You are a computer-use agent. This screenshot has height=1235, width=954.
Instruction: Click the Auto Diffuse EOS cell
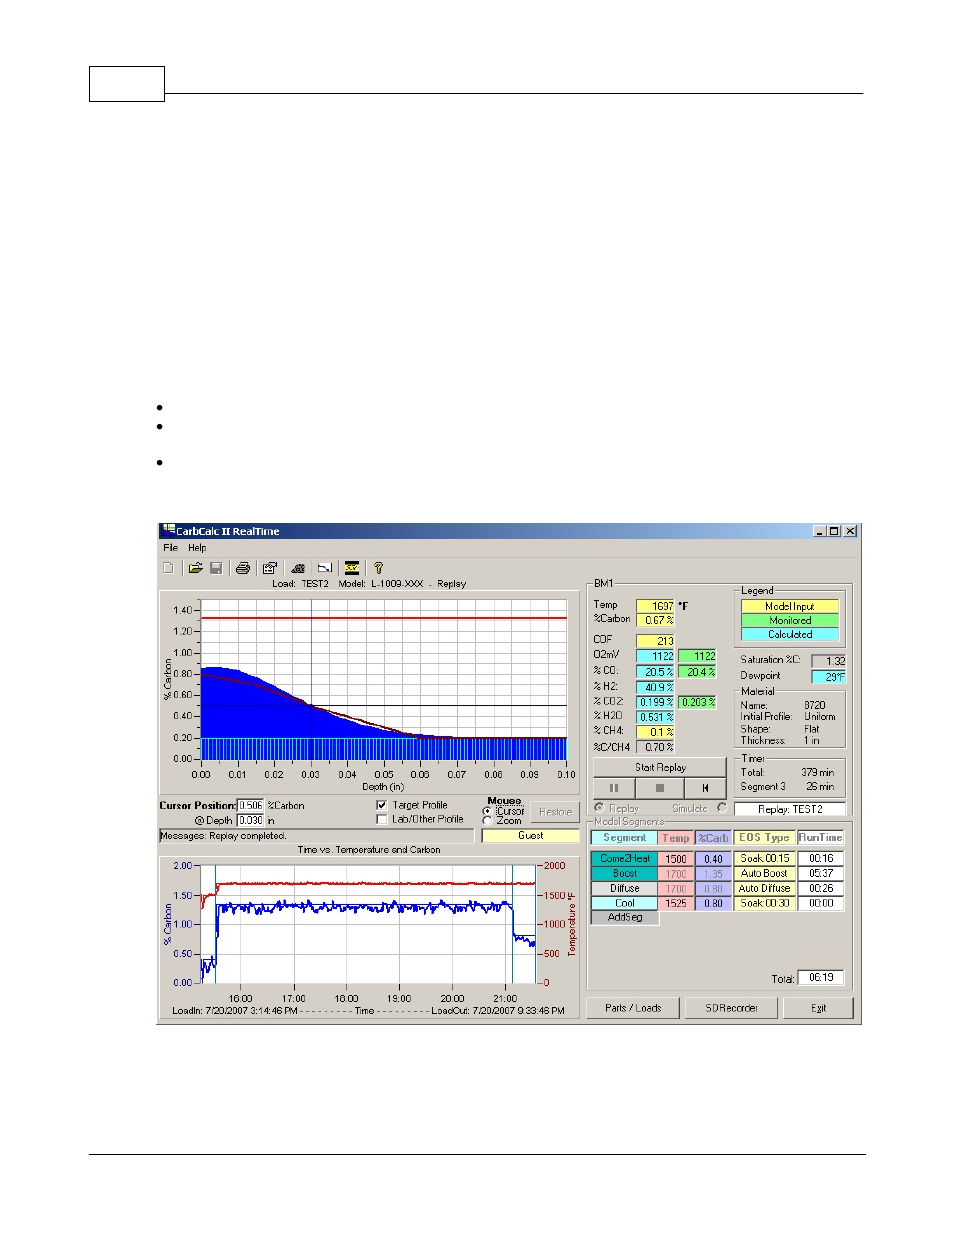point(765,888)
